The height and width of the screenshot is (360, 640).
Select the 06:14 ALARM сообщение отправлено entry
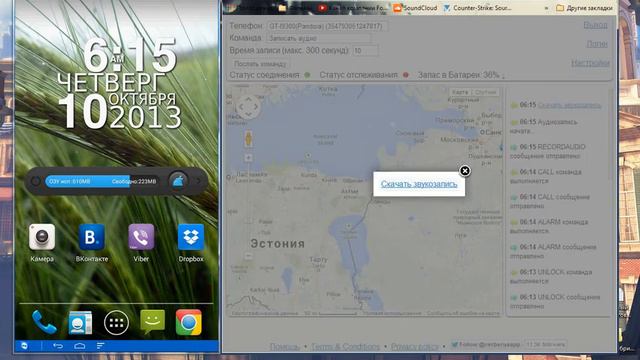click(x=553, y=251)
